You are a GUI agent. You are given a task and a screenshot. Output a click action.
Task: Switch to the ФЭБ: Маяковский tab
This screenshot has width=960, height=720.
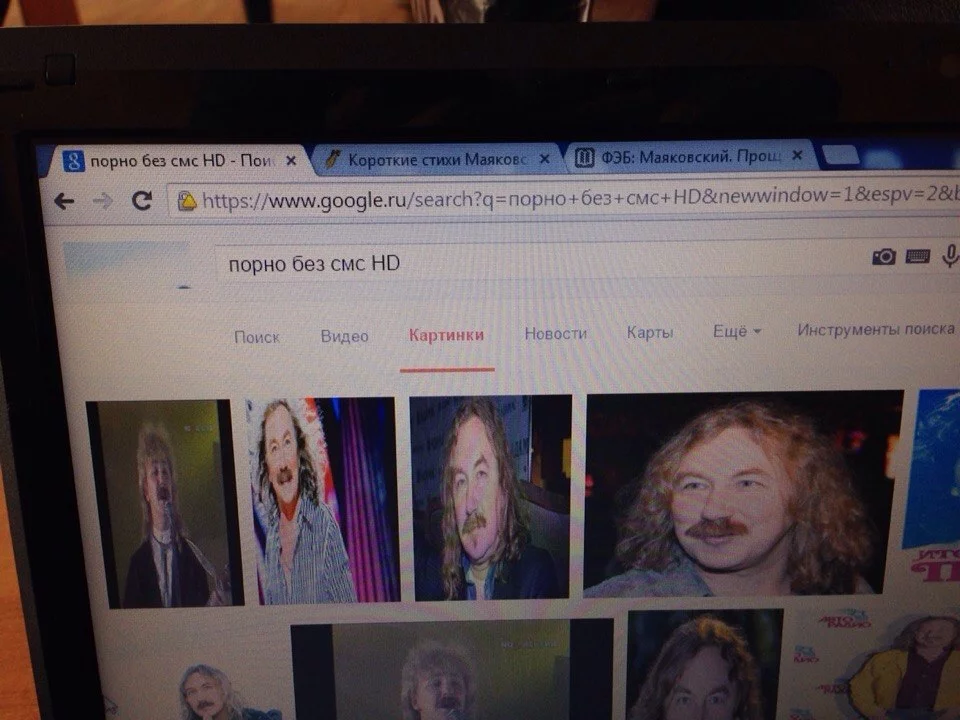coord(691,157)
